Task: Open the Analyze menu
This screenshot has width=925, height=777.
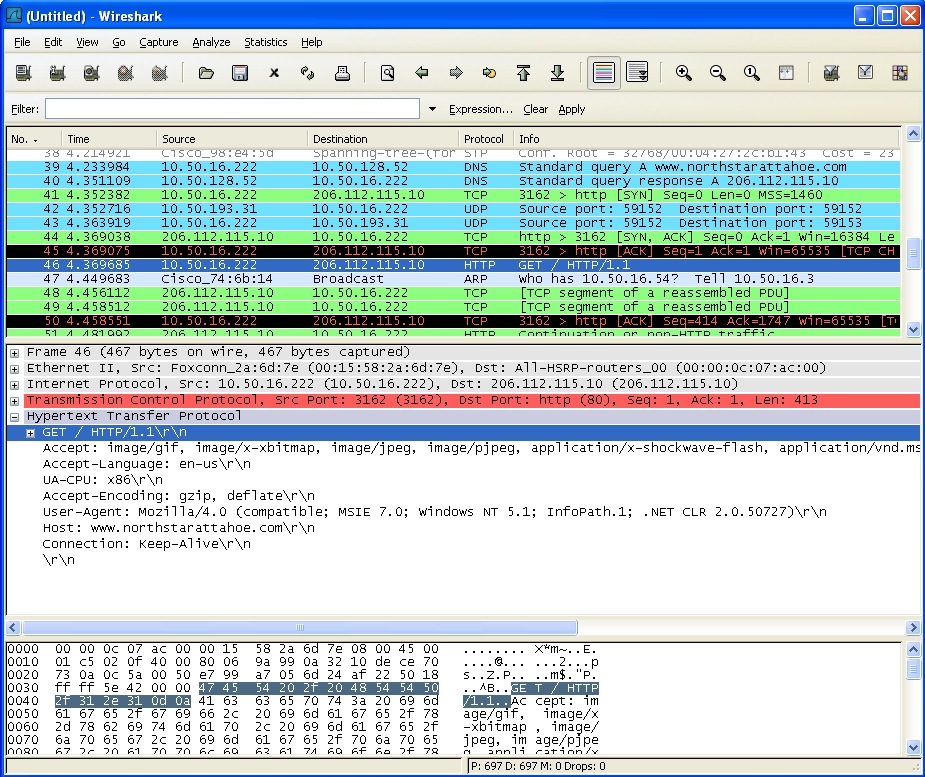Action: (211, 42)
